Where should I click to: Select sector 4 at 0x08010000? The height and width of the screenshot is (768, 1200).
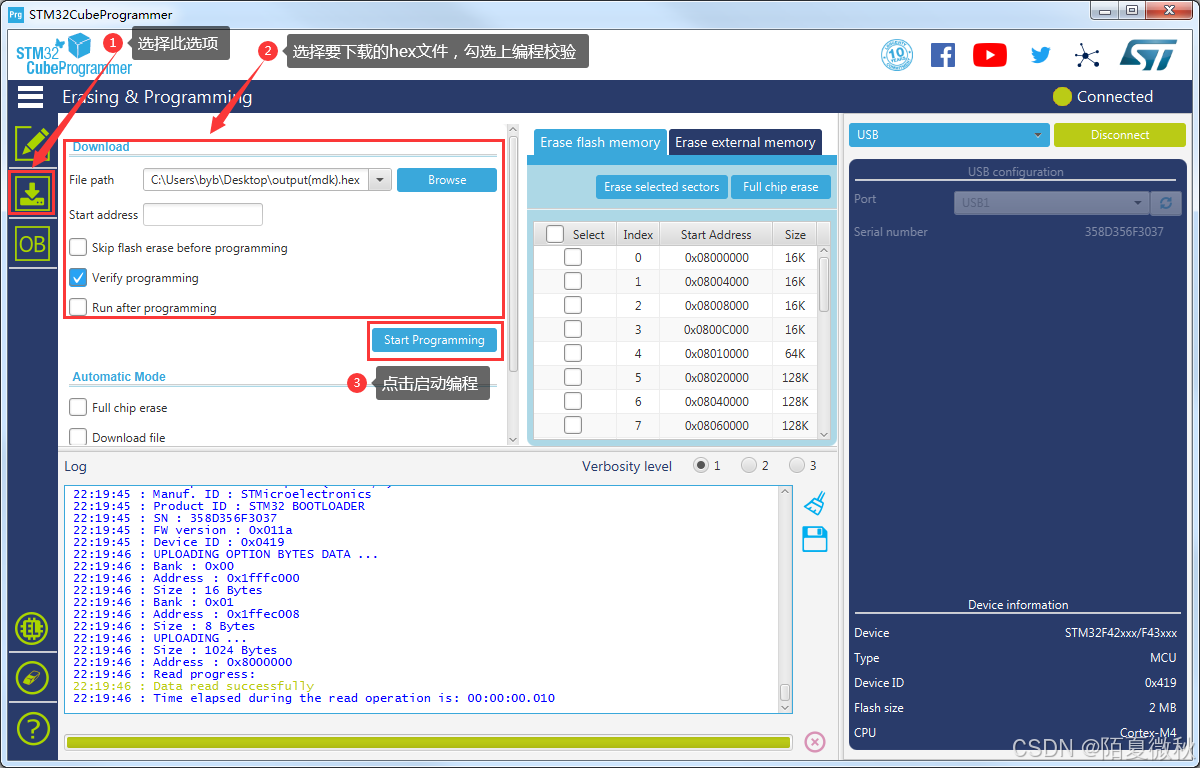pos(573,353)
